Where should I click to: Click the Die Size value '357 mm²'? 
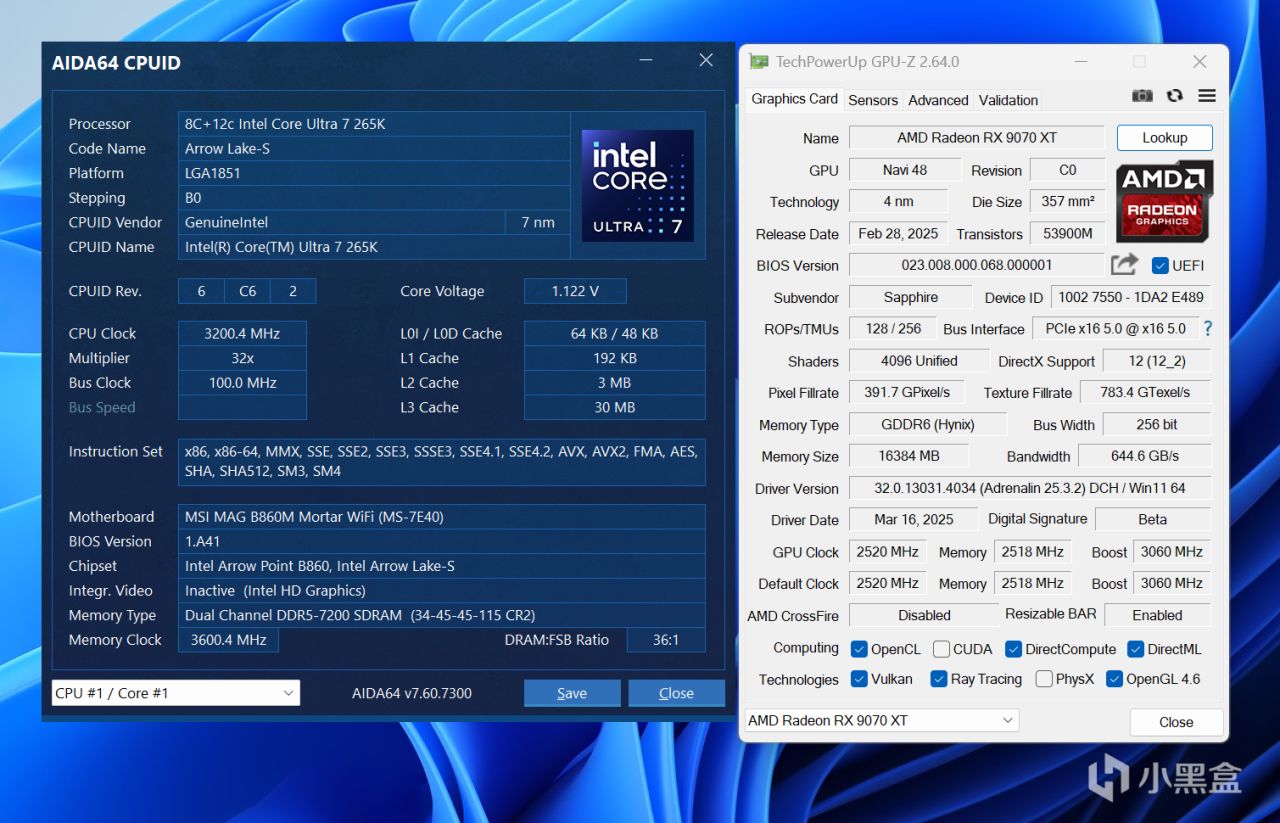click(1067, 201)
